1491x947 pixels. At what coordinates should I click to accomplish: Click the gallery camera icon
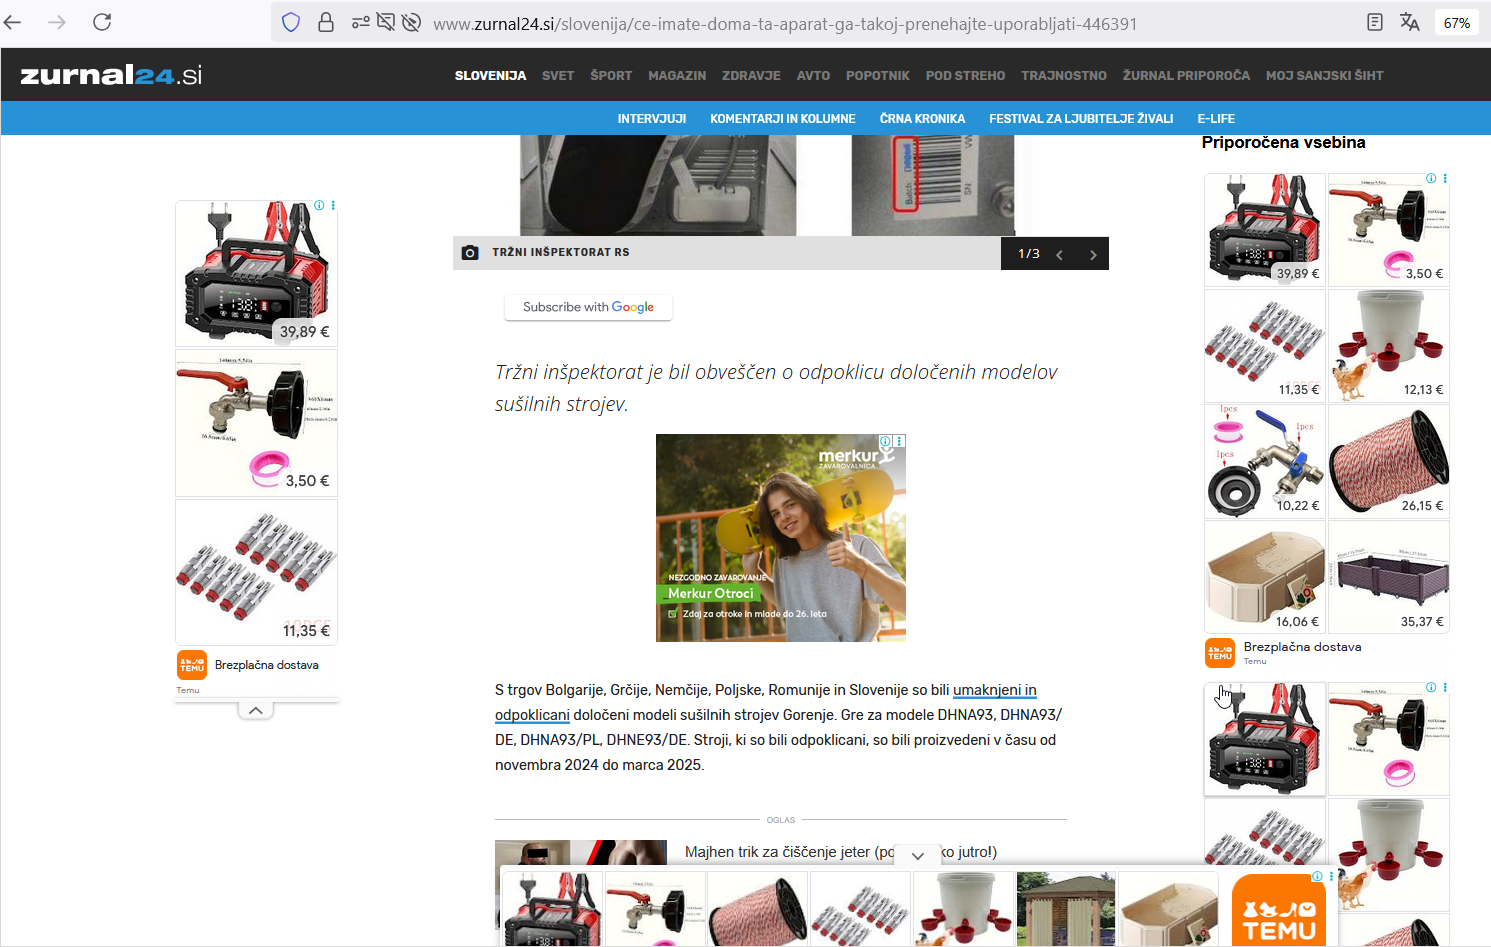point(470,253)
